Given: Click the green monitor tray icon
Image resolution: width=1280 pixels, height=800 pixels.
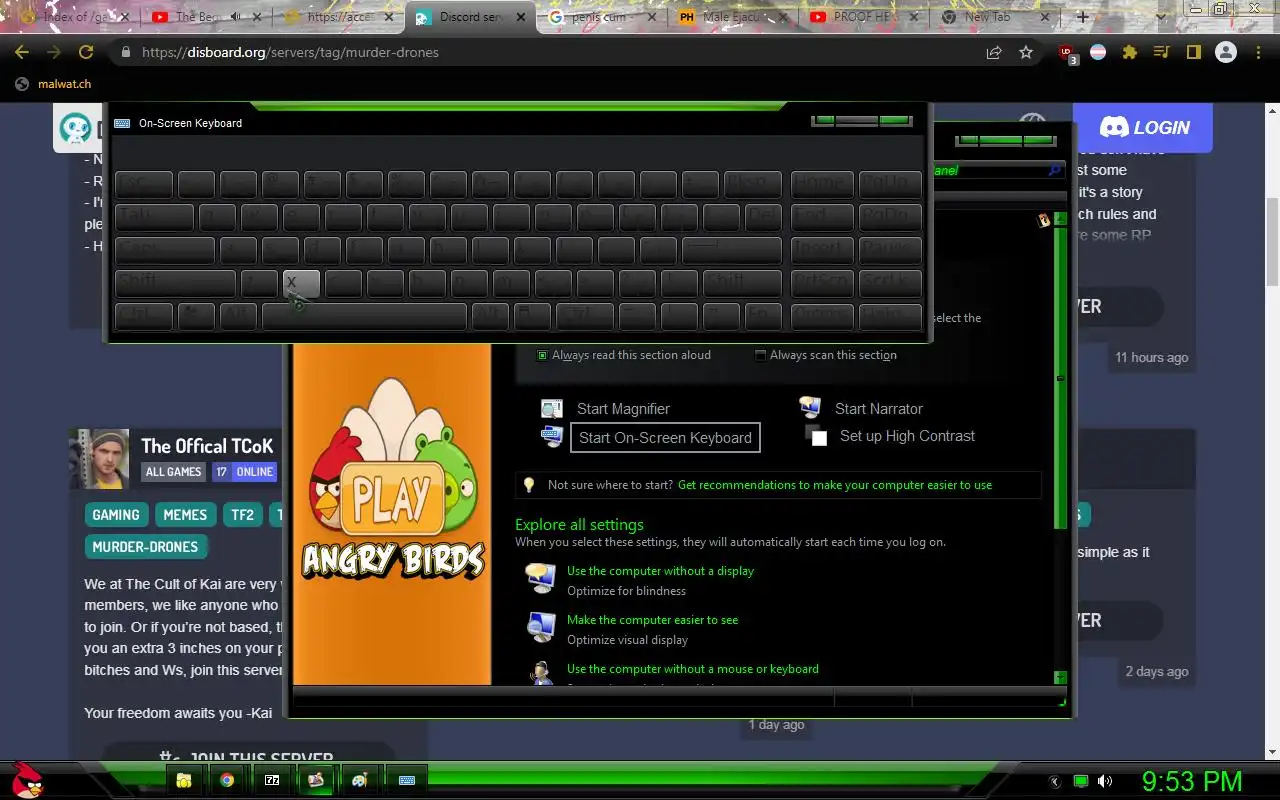Looking at the screenshot, I should click(x=1080, y=781).
